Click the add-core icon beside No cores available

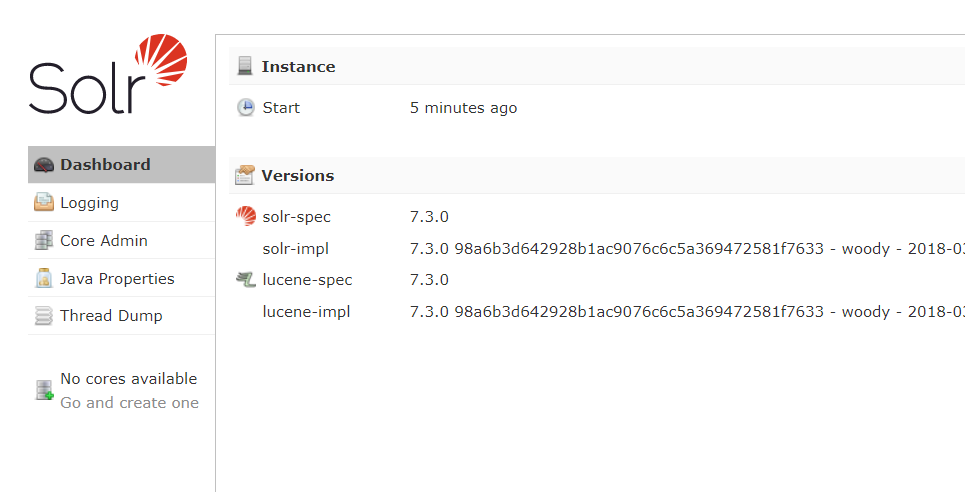tap(44, 390)
